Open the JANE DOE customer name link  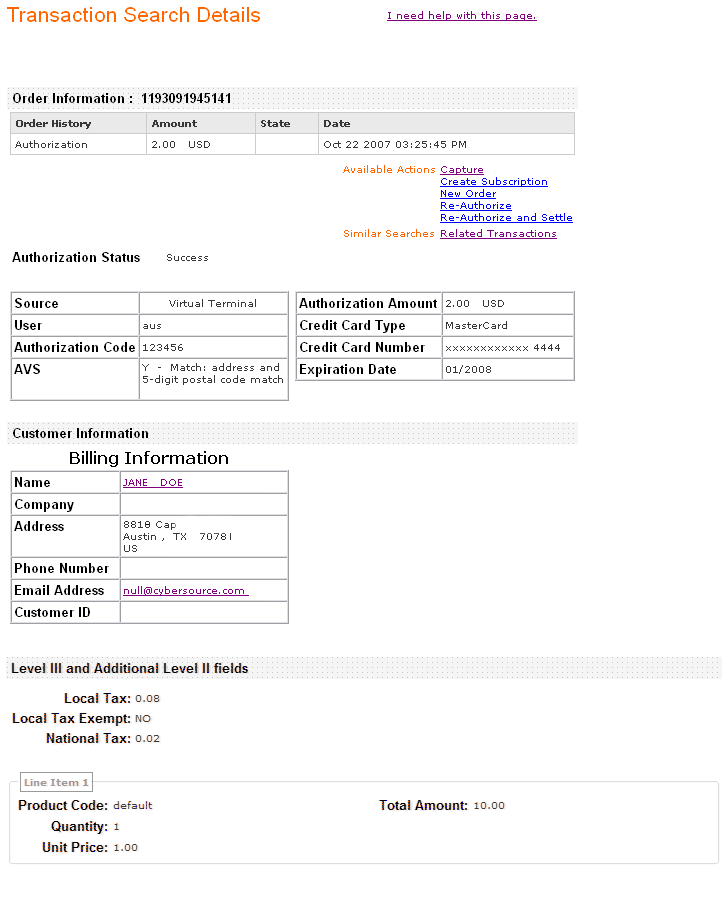(x=153, y=483)
